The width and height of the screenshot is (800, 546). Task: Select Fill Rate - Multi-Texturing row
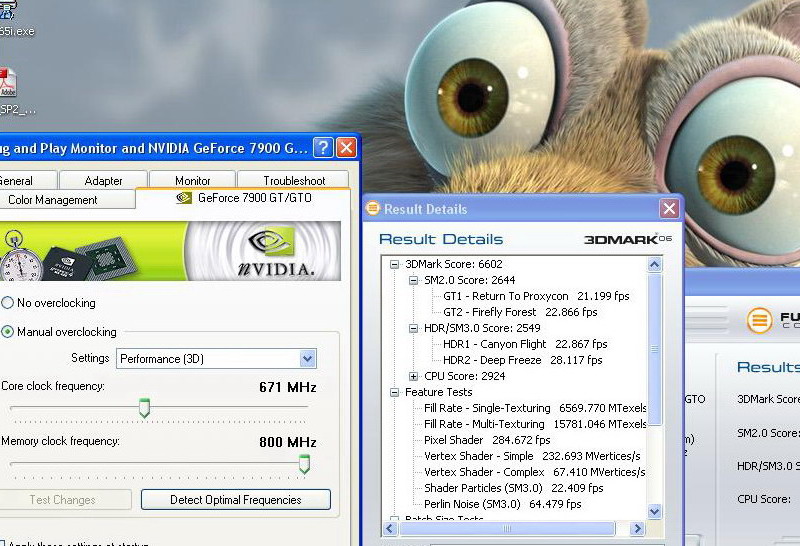(535, 424)
